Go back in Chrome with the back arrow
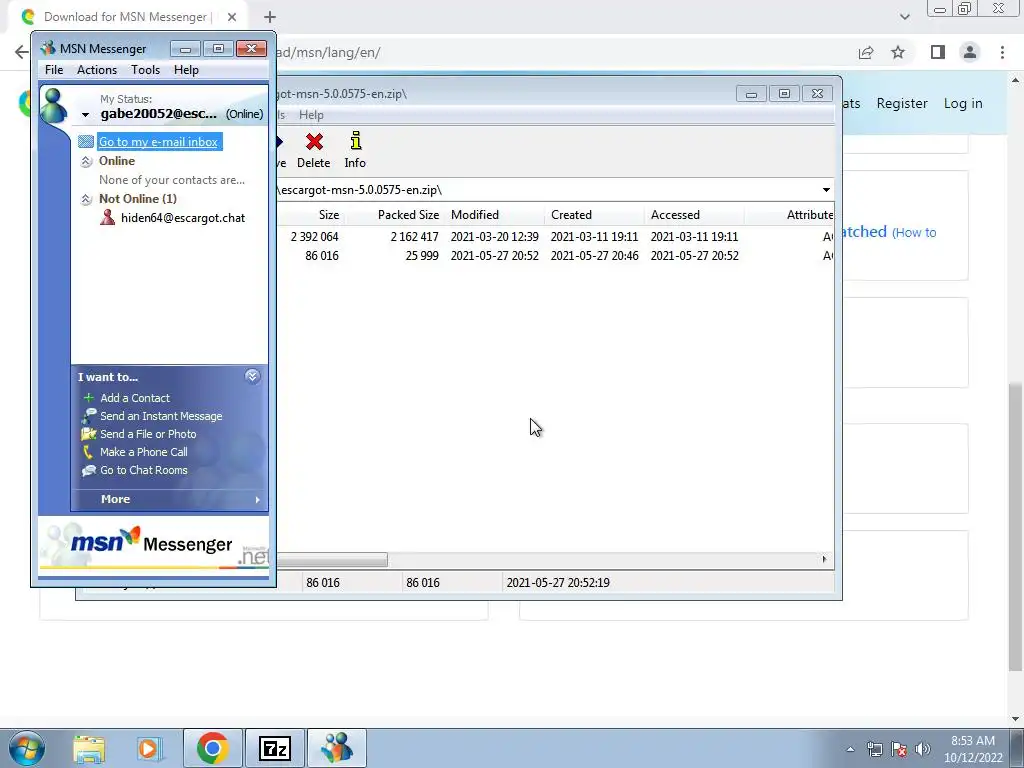Image resolution: width=1024 pixels, height=768 pixels. 21,52
